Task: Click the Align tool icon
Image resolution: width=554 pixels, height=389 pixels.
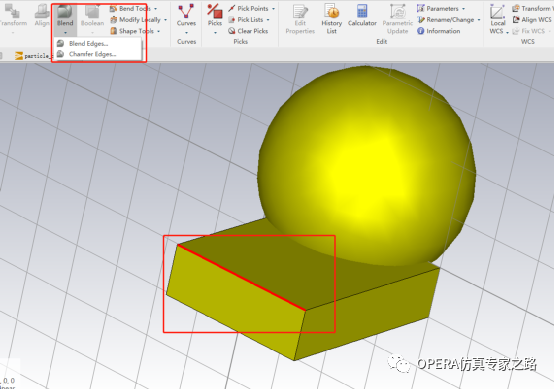Action: (42, 16)
